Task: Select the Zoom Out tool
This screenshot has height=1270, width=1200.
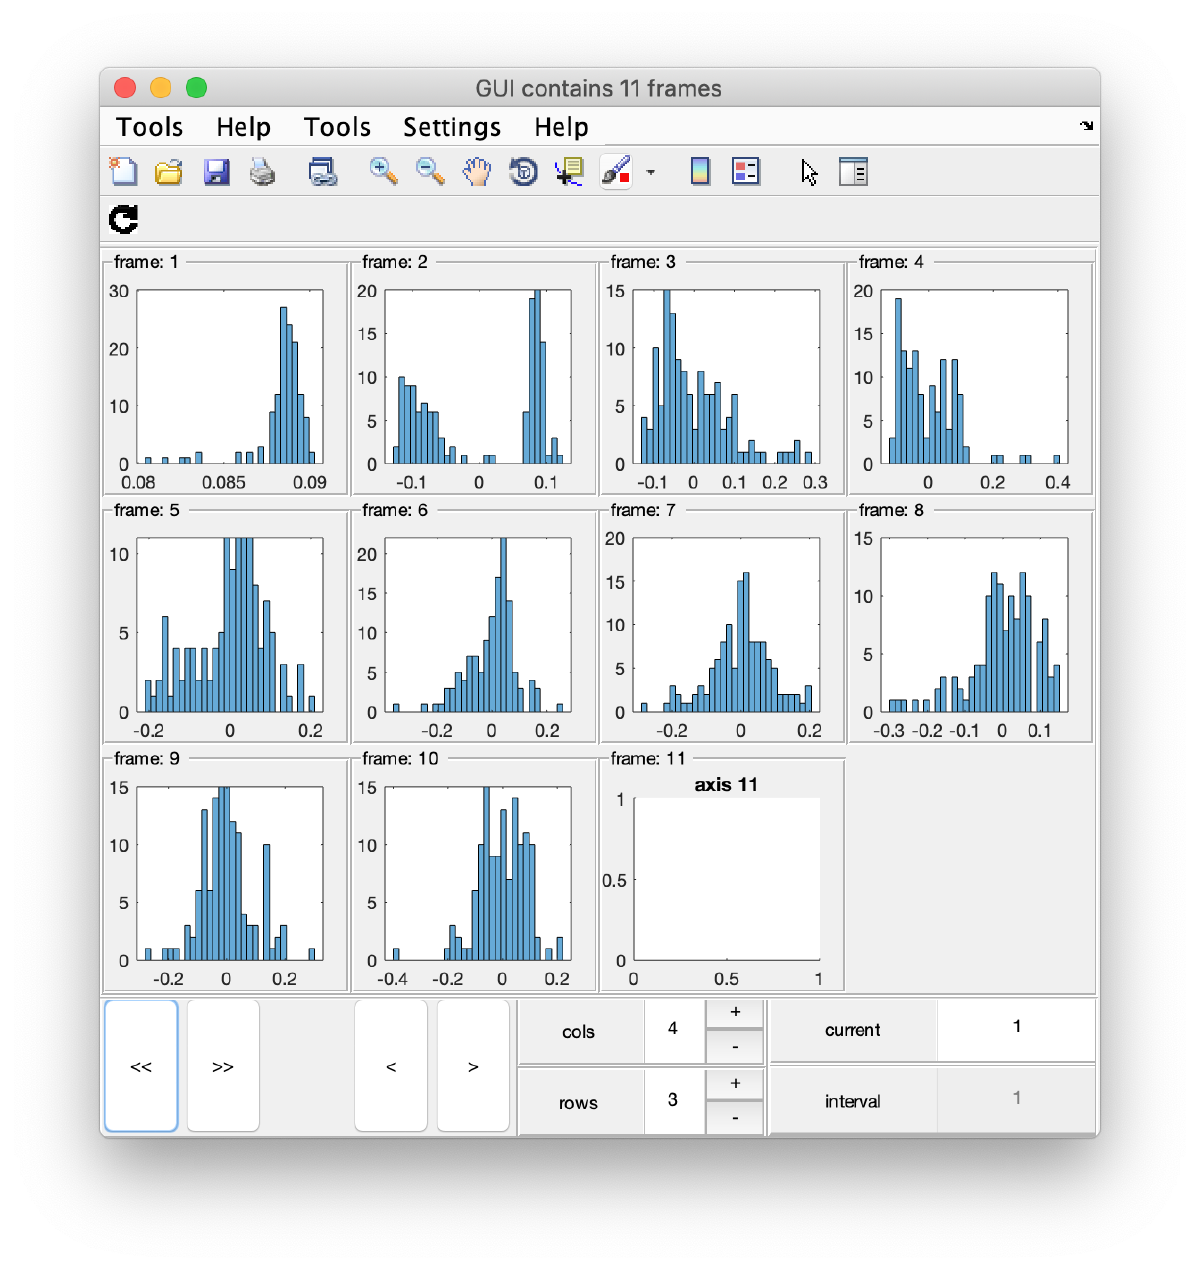Action: (430, 171)
